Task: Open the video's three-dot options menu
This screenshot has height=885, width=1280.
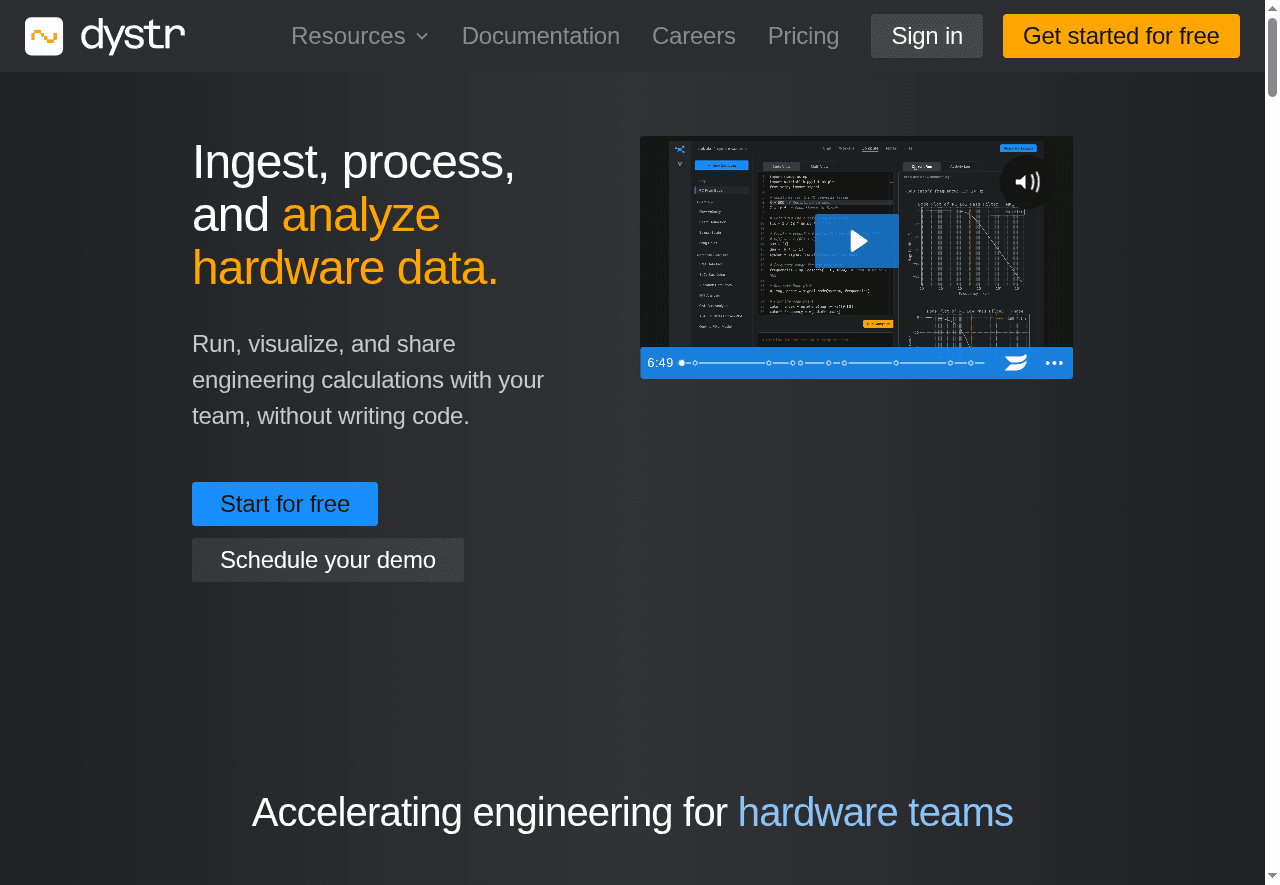Action: pyautogui.click(x=1054, y=363)
